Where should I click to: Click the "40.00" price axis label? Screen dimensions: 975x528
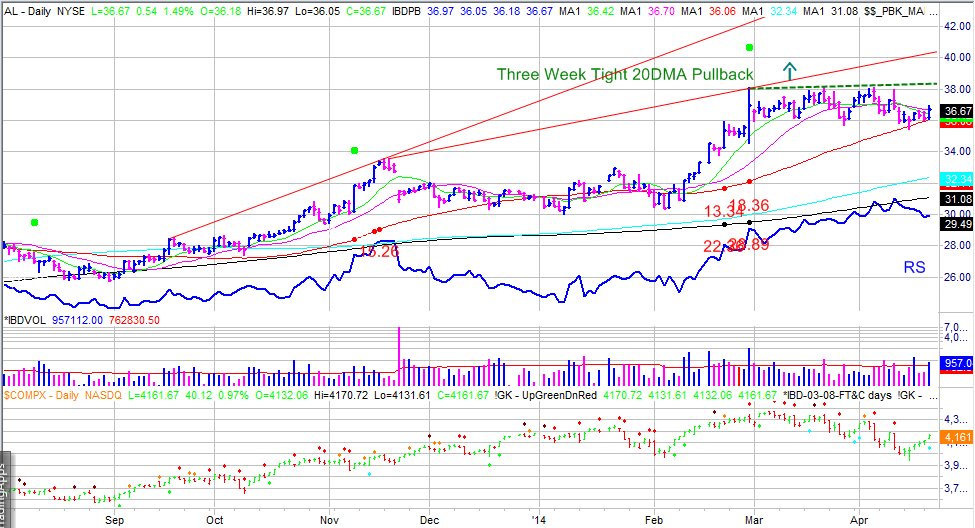957,57
